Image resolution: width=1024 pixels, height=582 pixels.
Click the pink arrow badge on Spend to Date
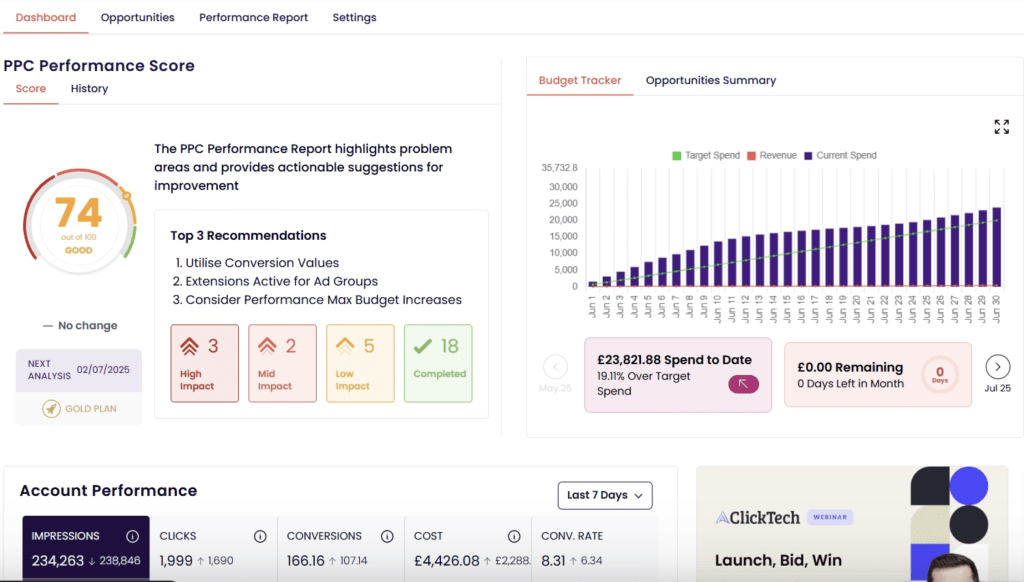coord(743,384)
